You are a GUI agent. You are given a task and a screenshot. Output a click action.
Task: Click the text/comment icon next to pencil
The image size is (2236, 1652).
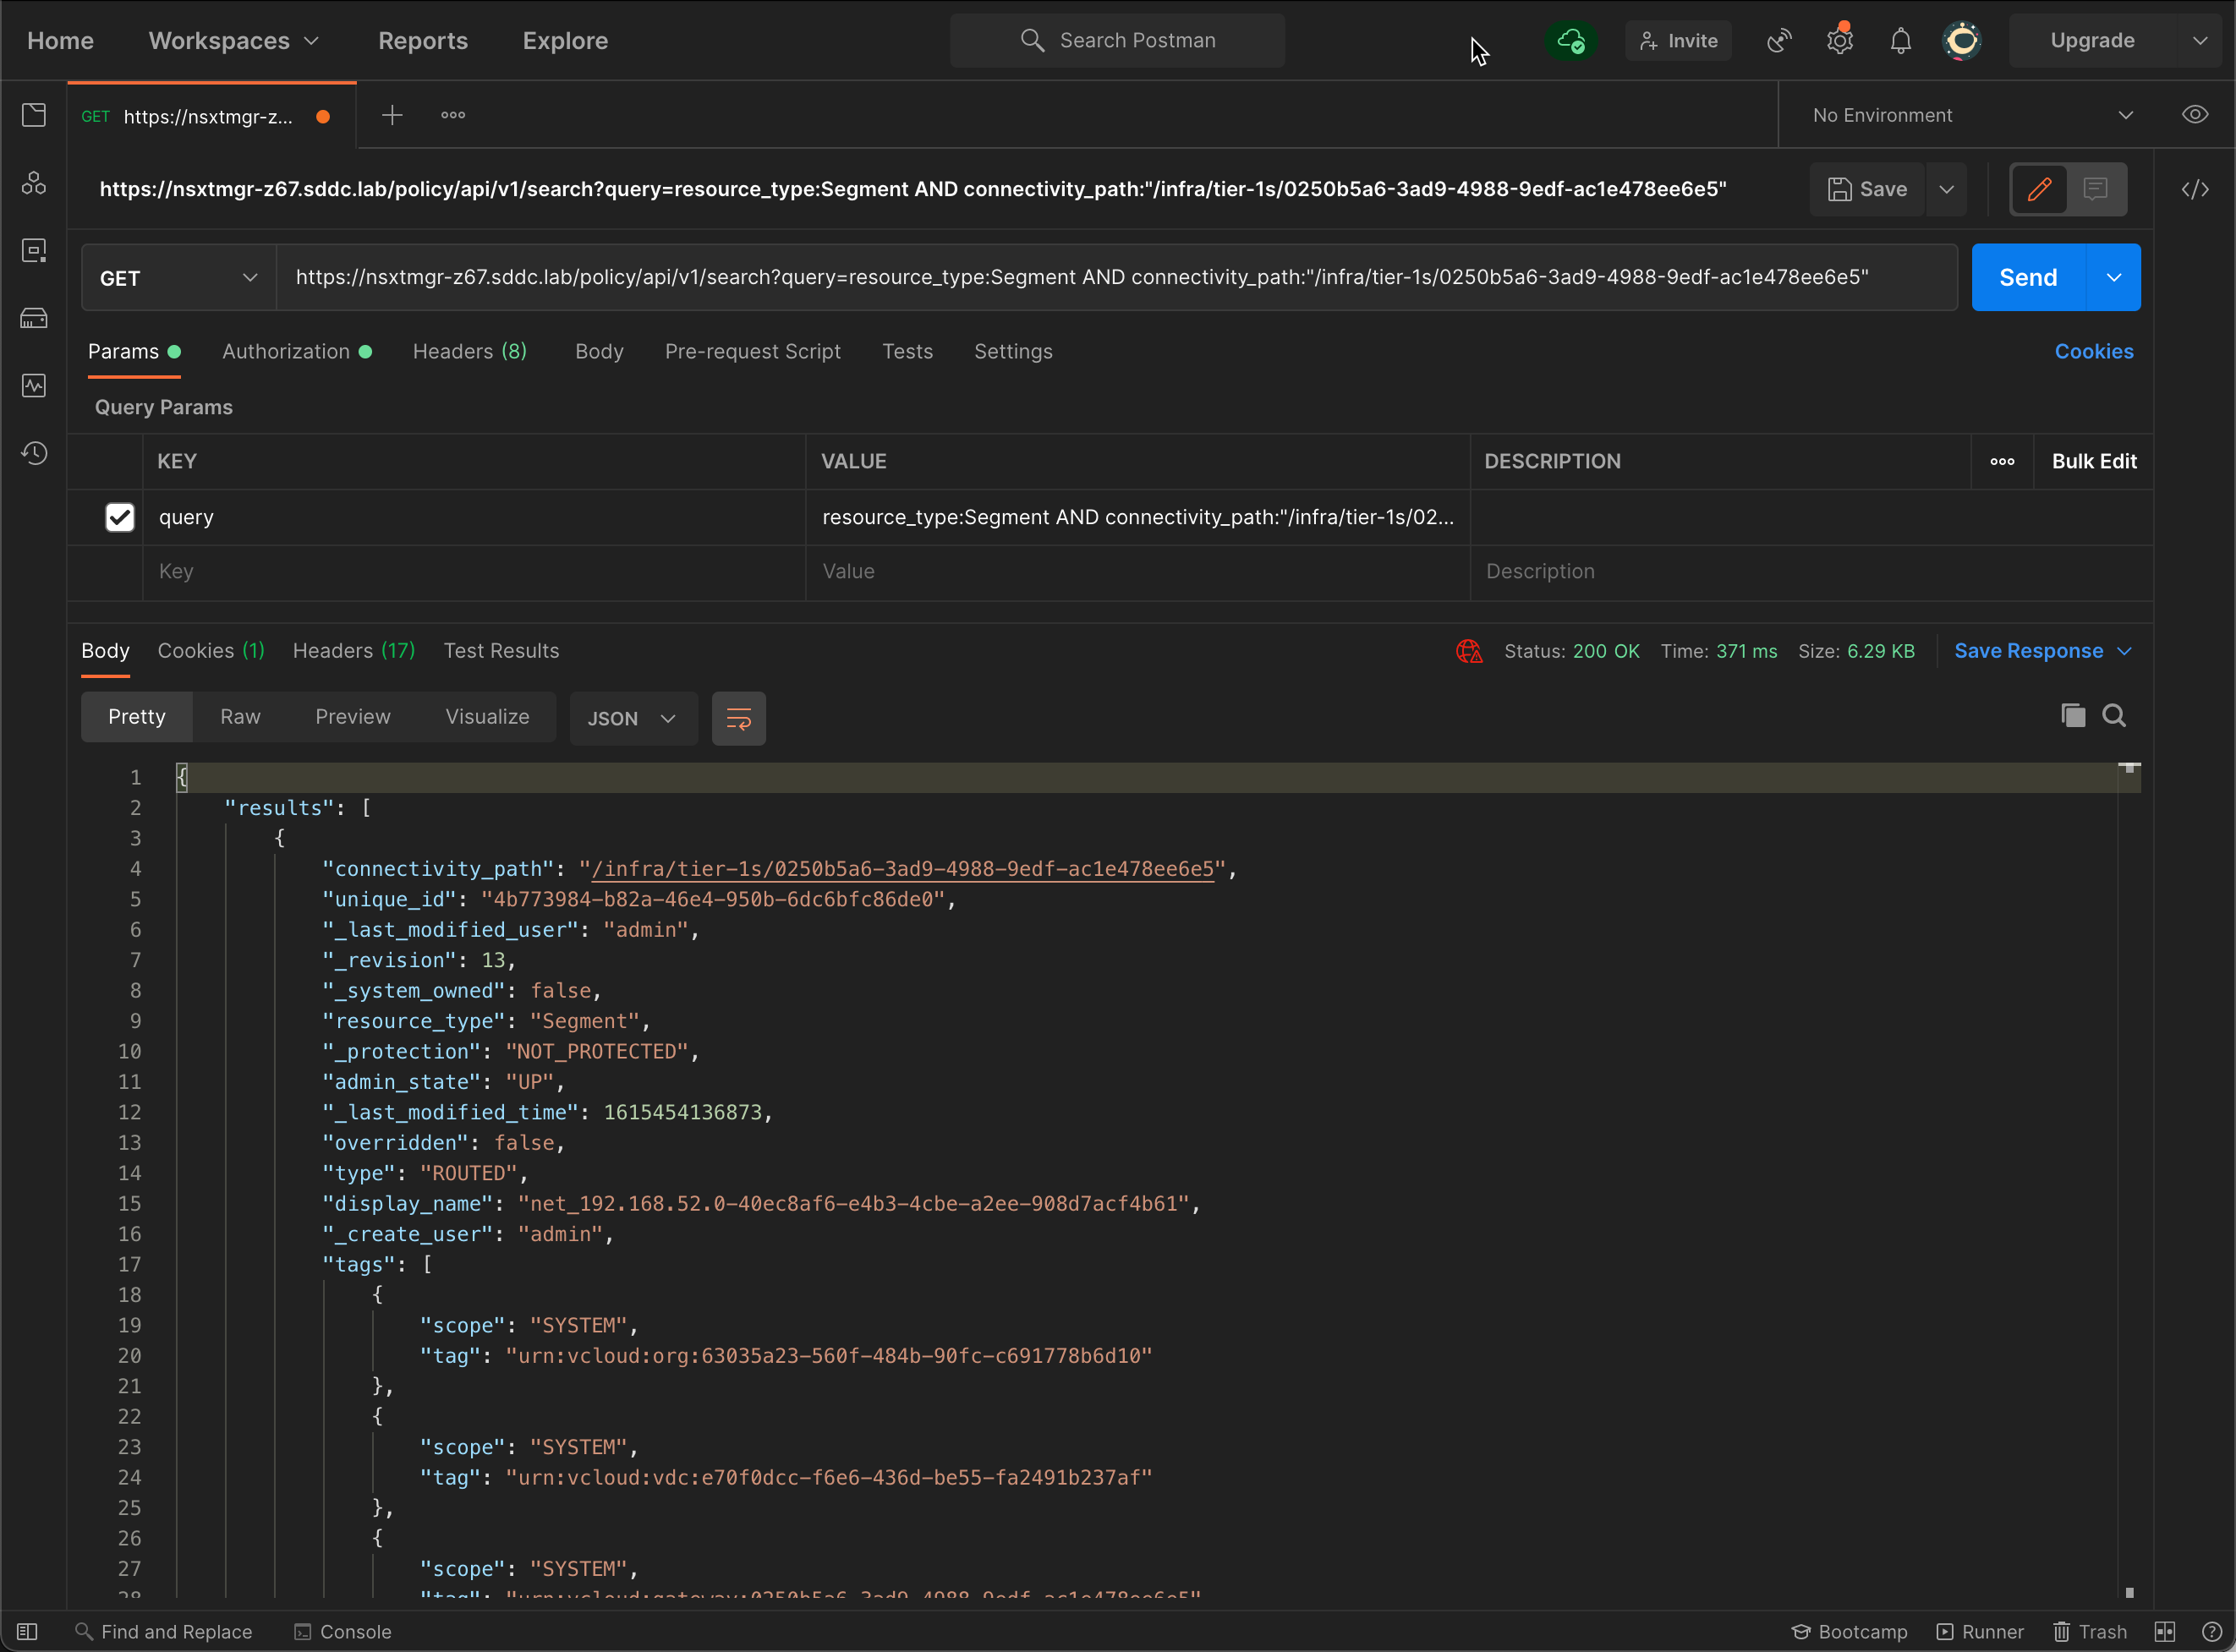pyautogui.click(x=2097, y=189)
